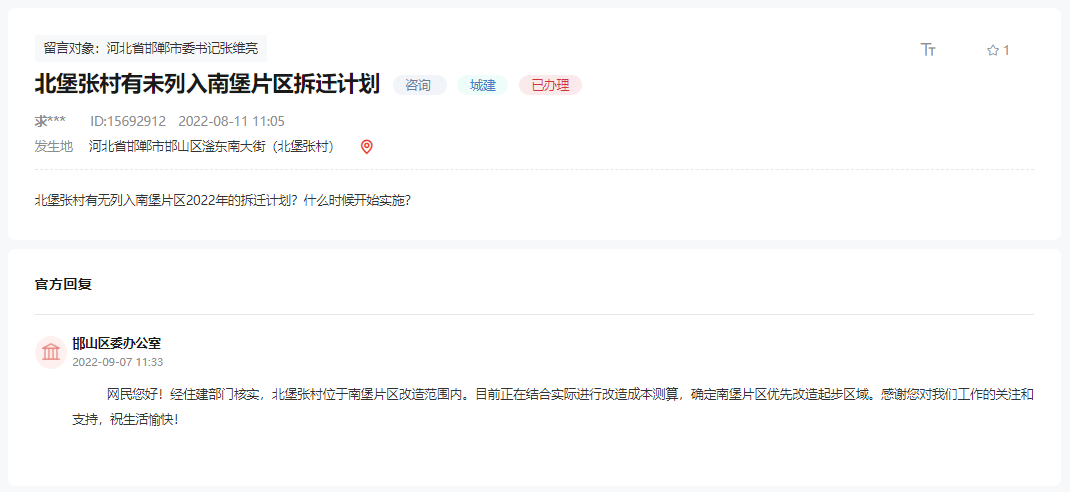Viewport: 1070px width, 492px height.
Task: Click the question text about 2022年的拆迁计划
Action: click(x=222, y=201)
